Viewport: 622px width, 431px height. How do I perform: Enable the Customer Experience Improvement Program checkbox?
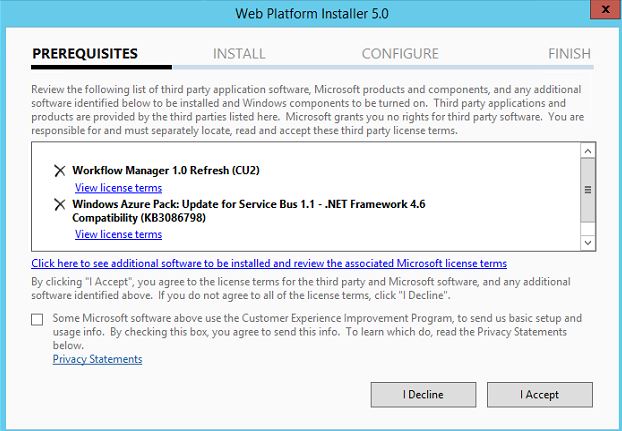click(x=37, y=320)
